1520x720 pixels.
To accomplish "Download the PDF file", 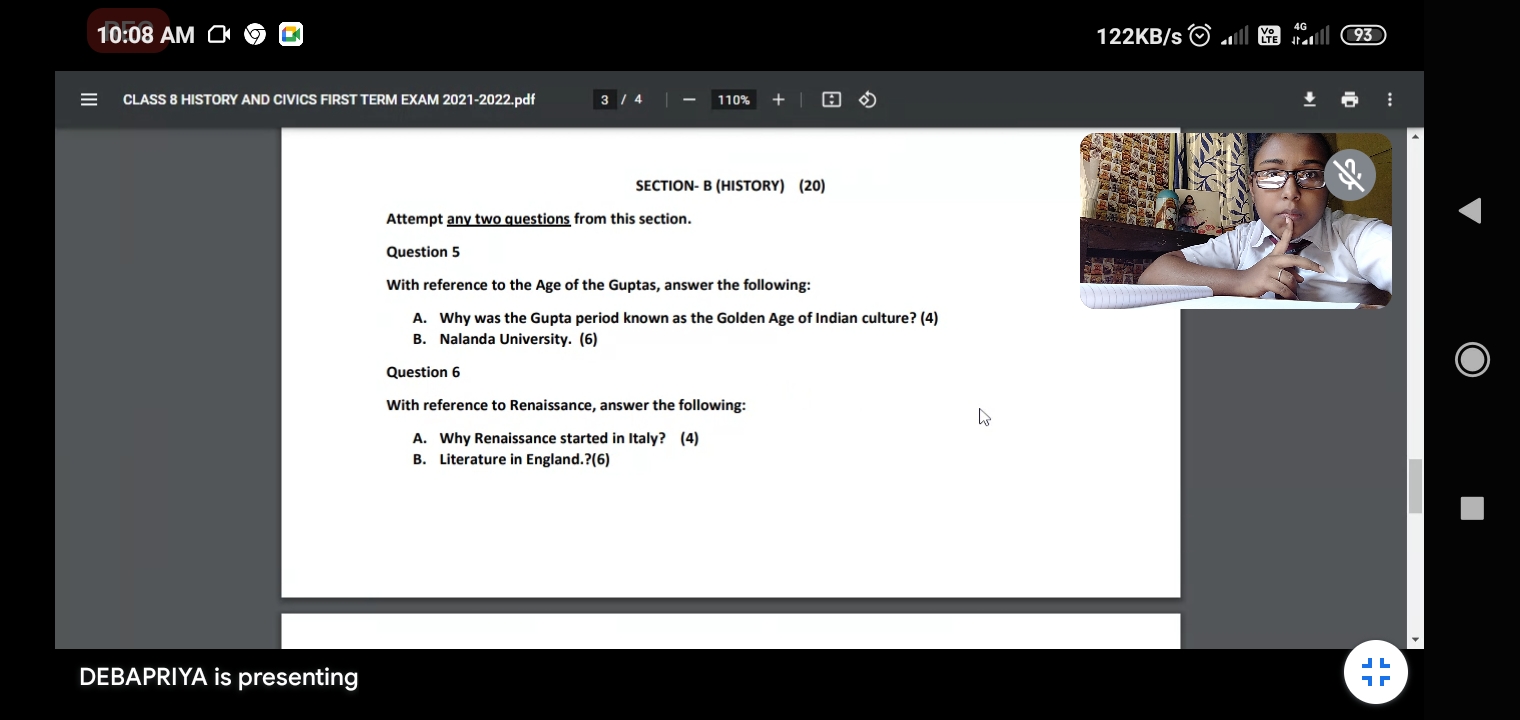I will tap(1310, 100).
